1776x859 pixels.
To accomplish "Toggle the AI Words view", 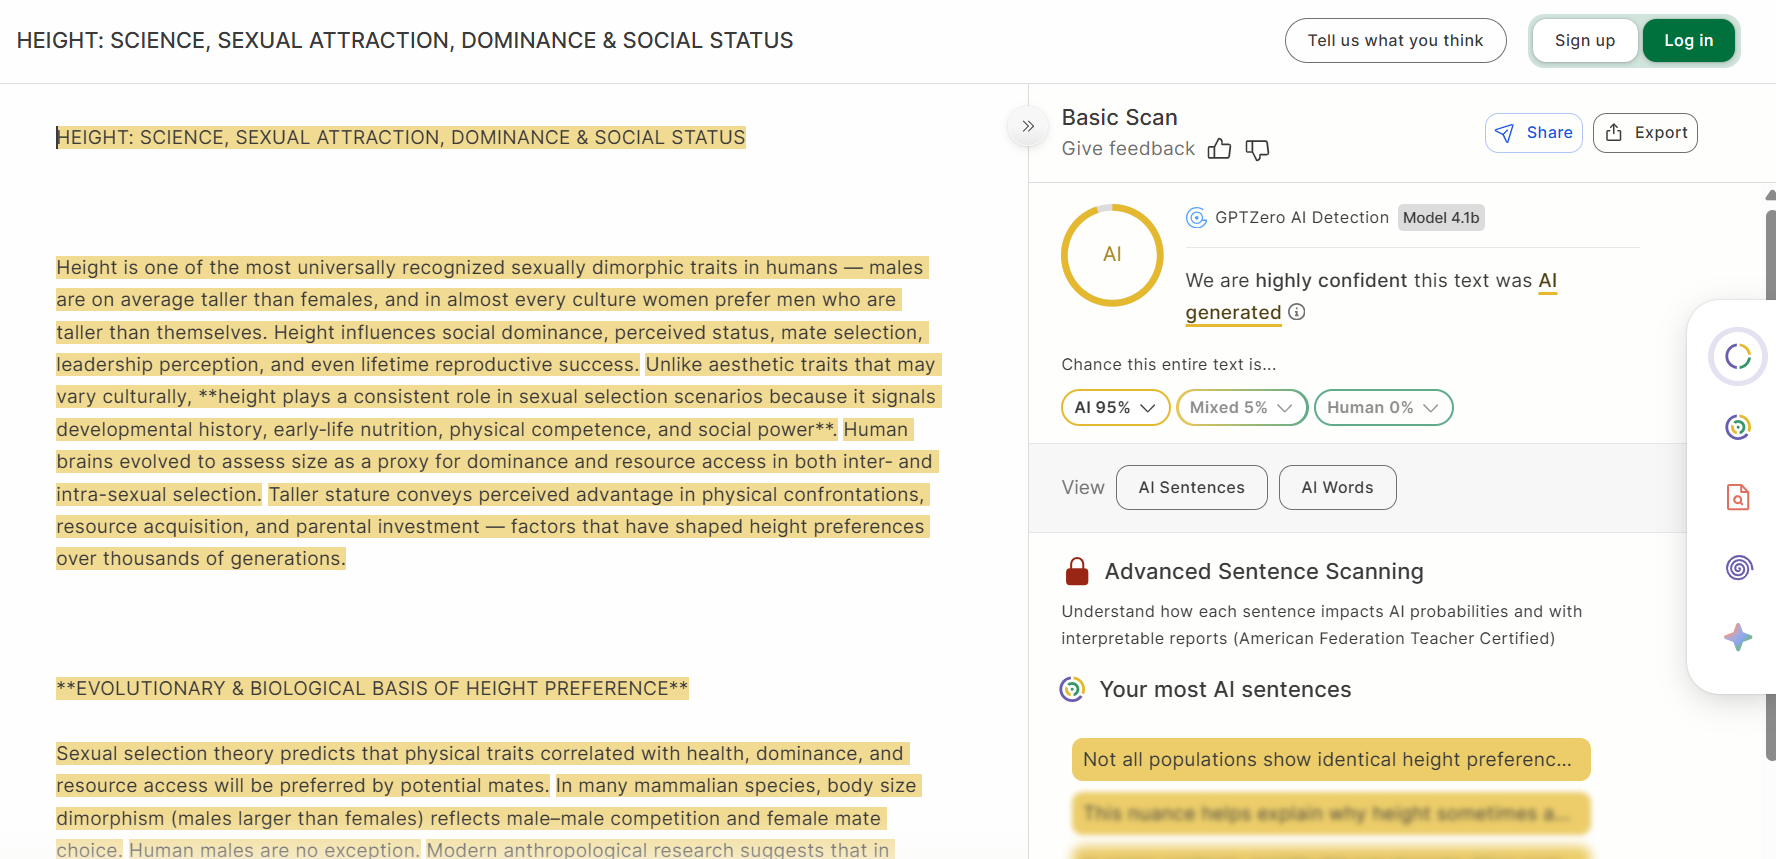I will click(x=1337, y=487).
